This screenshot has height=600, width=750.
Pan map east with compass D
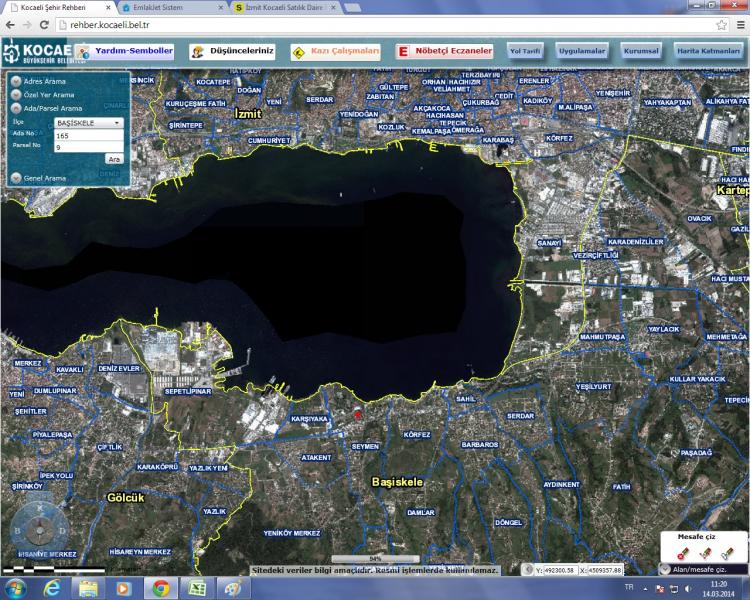click(63, 531)
